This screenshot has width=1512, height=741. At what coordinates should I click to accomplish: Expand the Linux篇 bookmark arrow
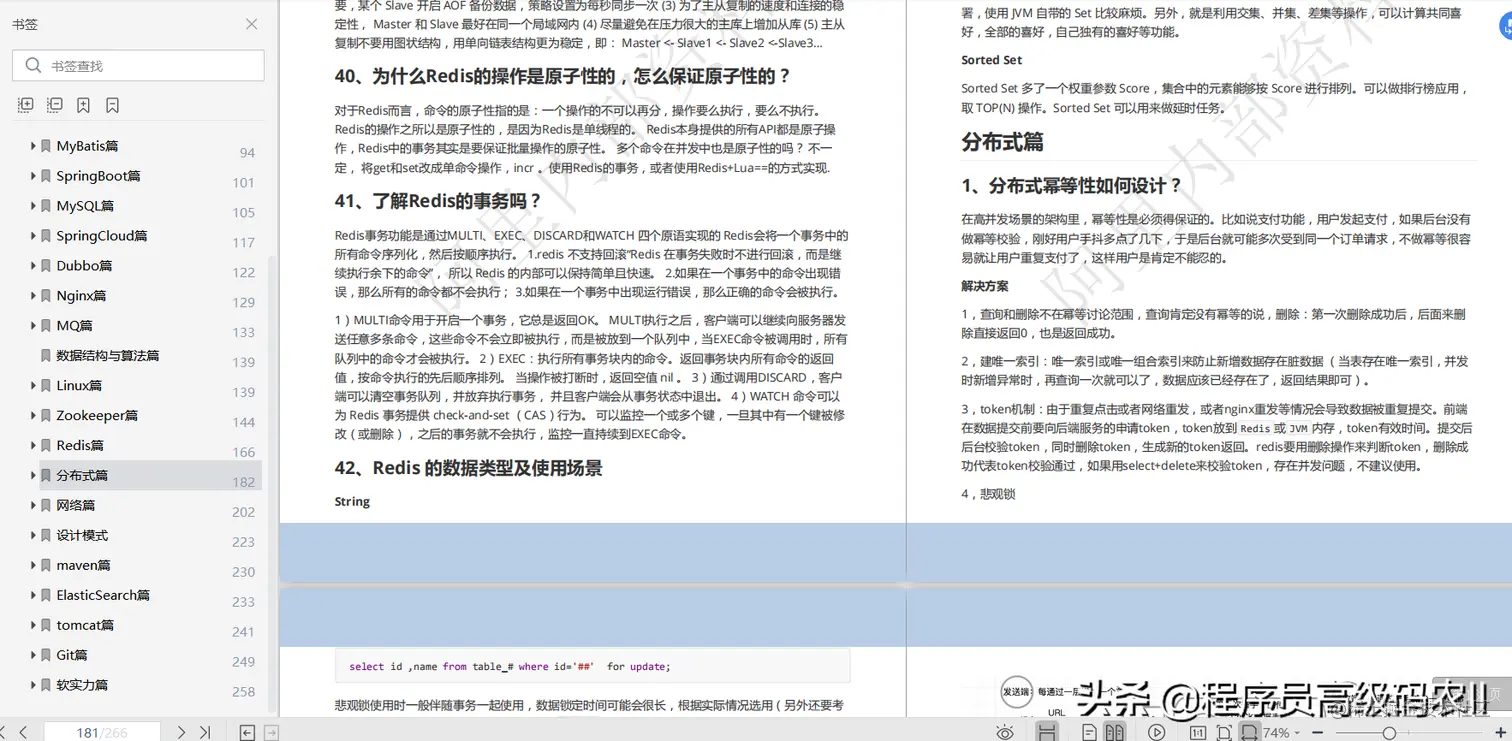click(33, 386)
